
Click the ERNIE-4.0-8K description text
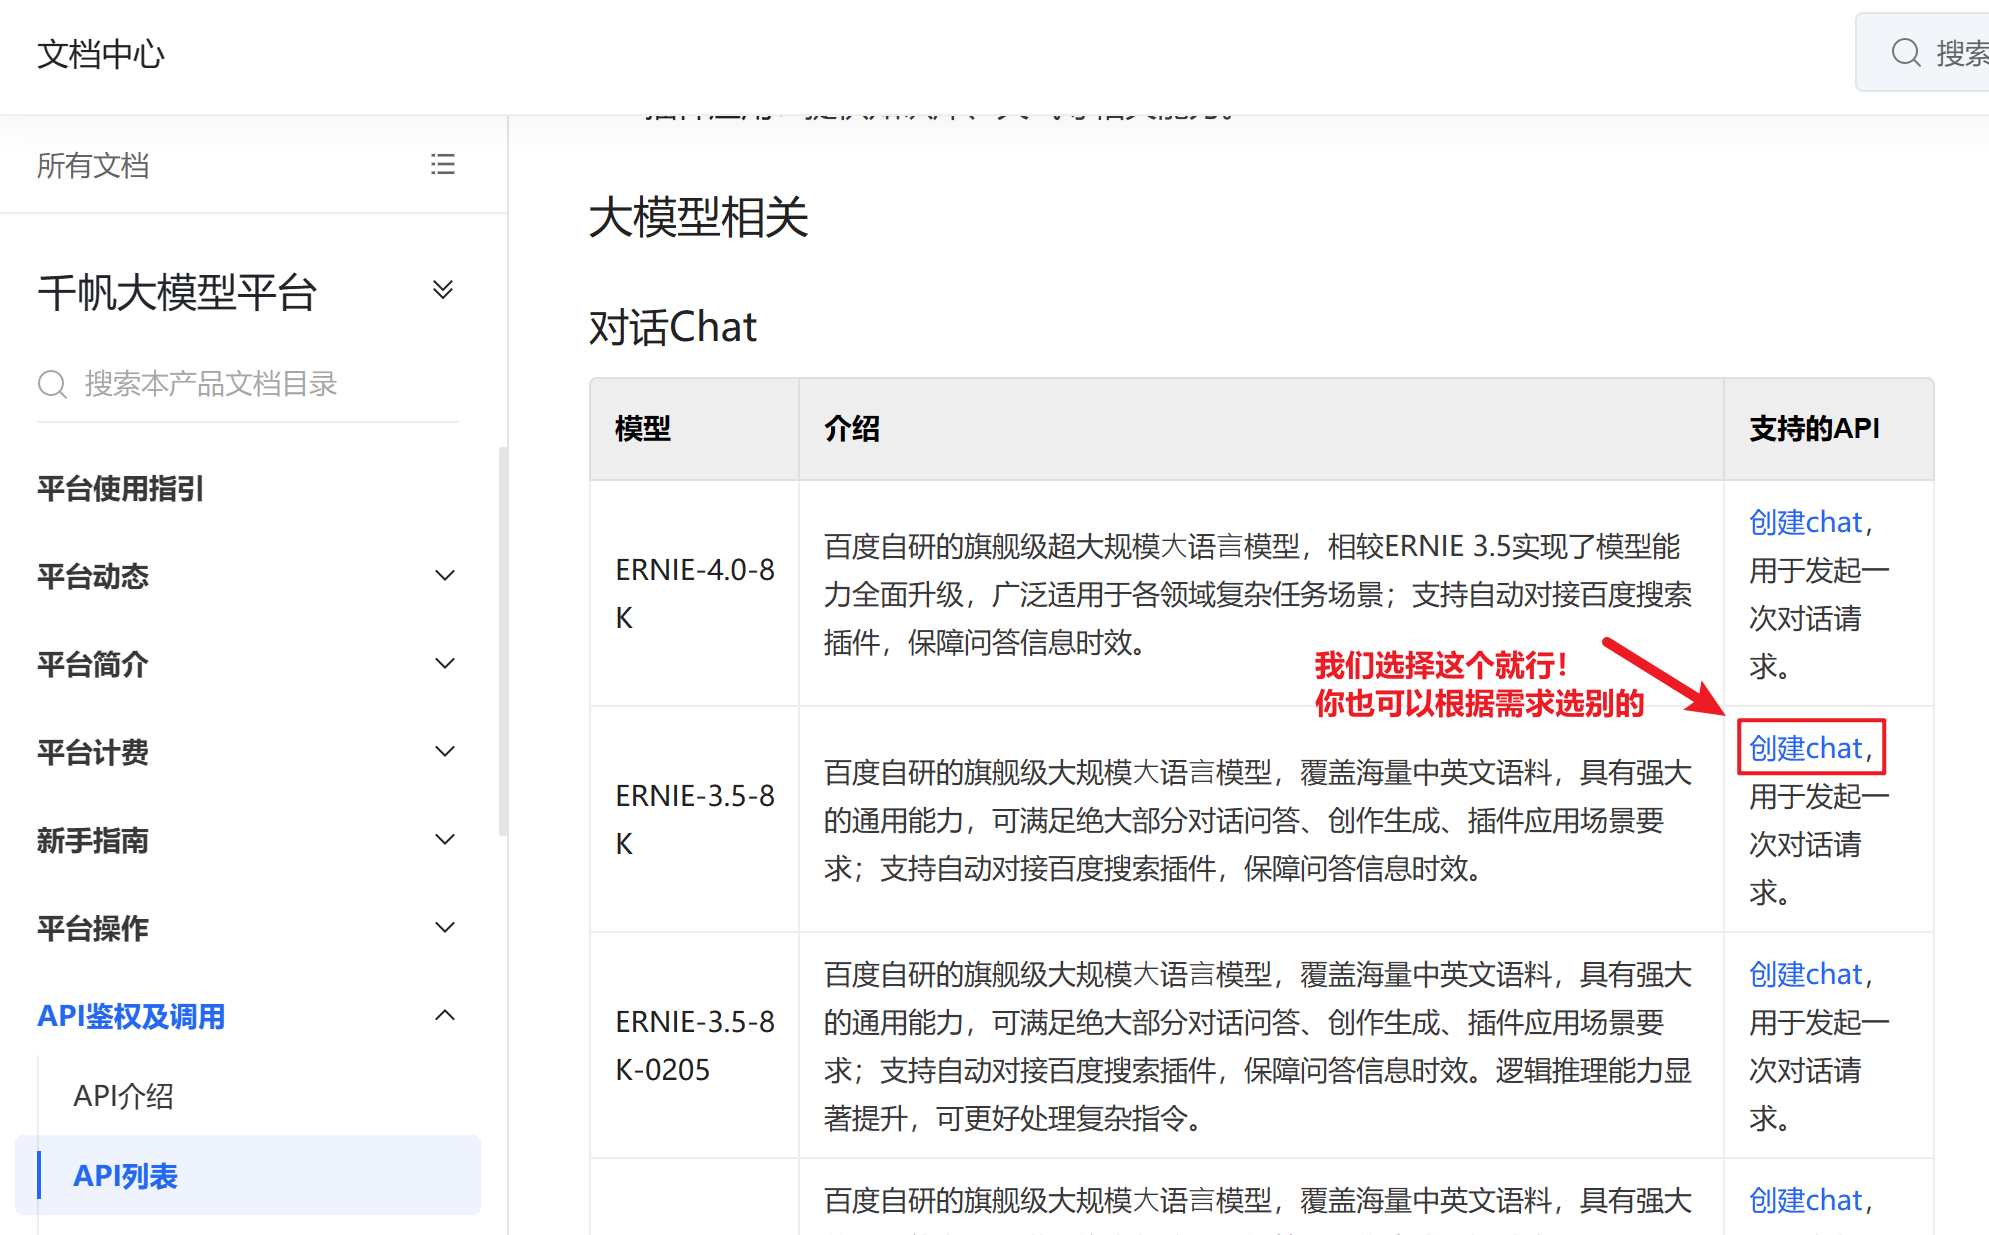pos(1258,595)
